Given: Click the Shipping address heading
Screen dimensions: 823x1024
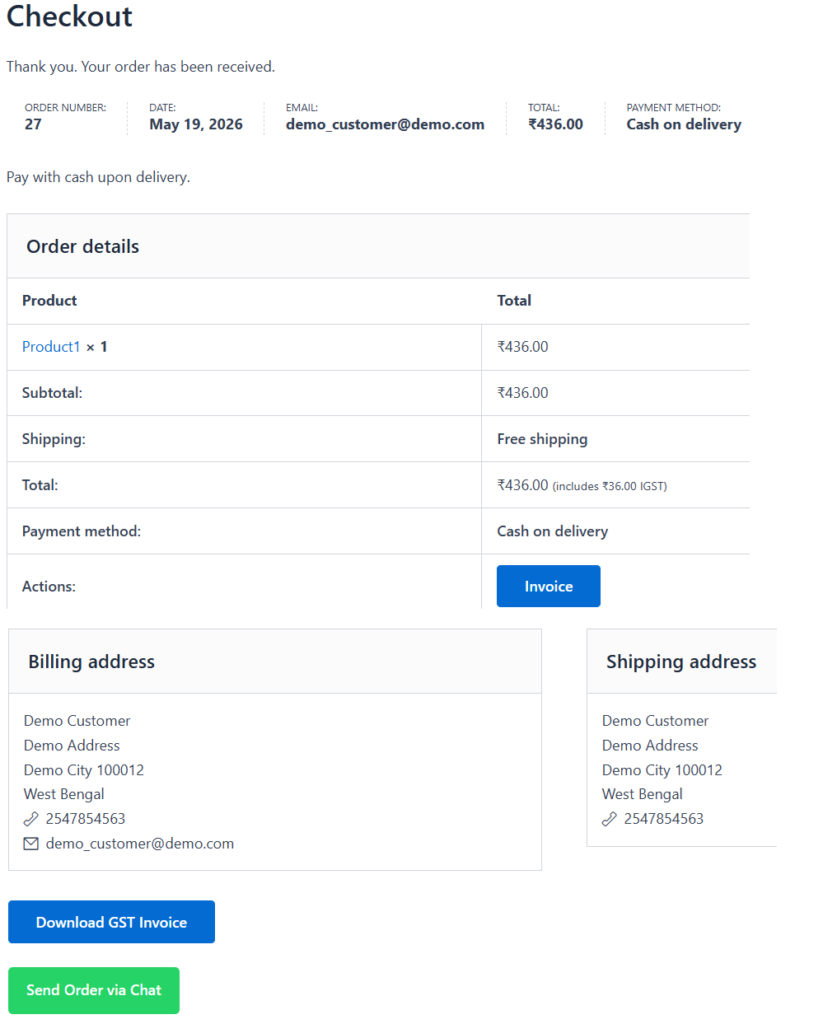Looking at the screenshot, I should (681, 662).
